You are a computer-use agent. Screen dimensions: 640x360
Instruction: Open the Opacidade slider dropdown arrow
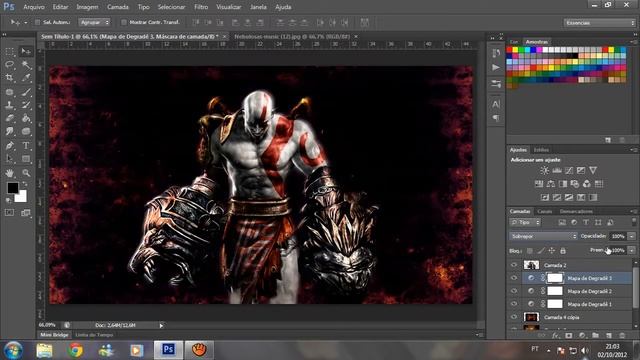point(632,236)
